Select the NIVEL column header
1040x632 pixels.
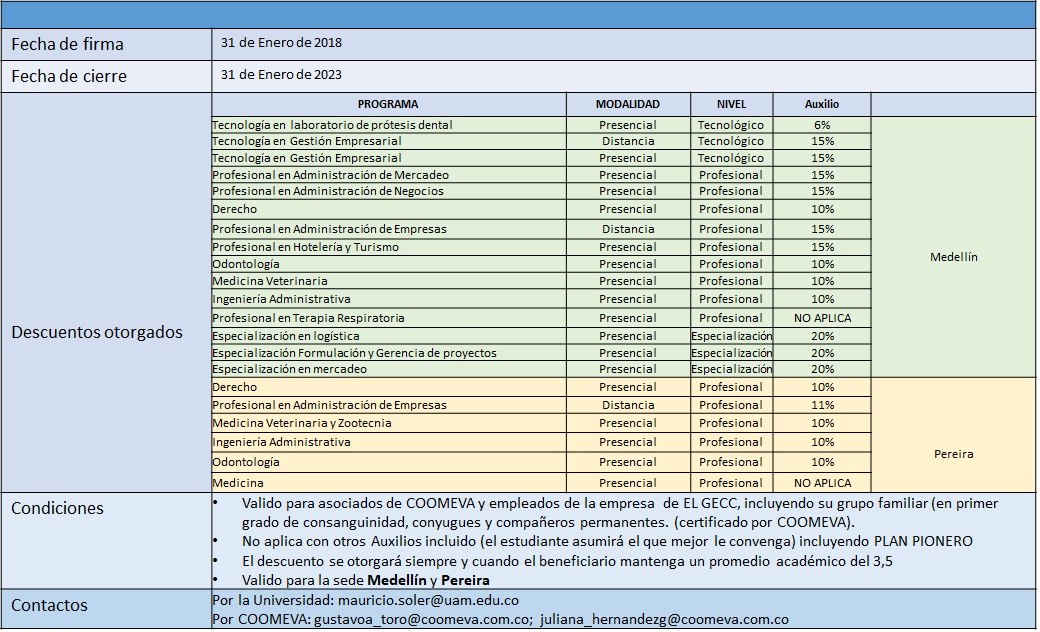(731, 104)
